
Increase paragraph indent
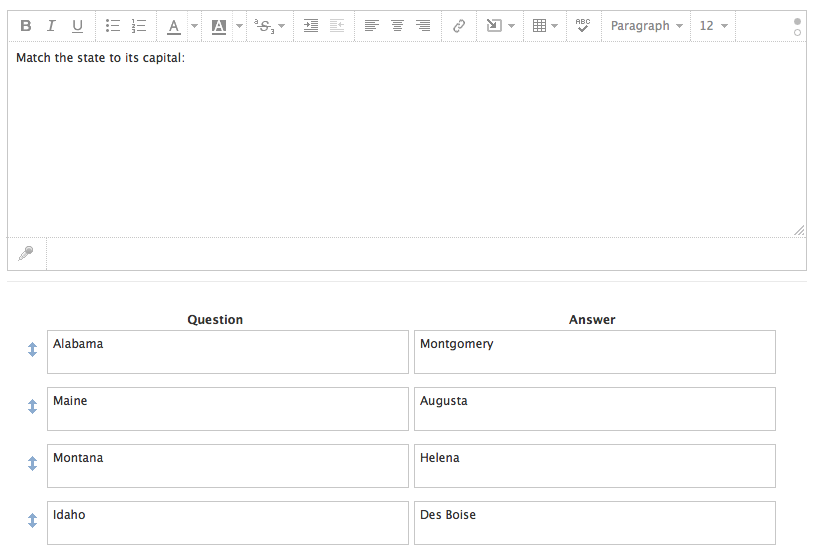[x=311, y=26]
